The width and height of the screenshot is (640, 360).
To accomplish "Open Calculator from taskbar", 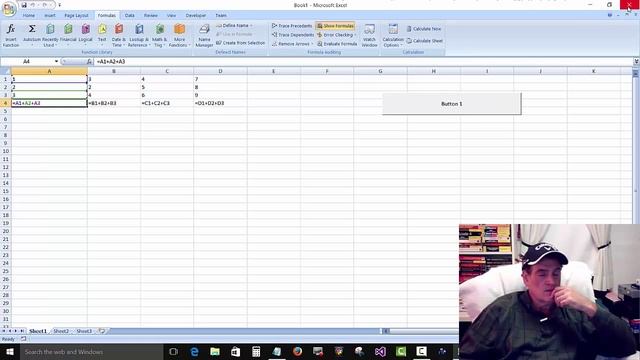I will 256,351.
